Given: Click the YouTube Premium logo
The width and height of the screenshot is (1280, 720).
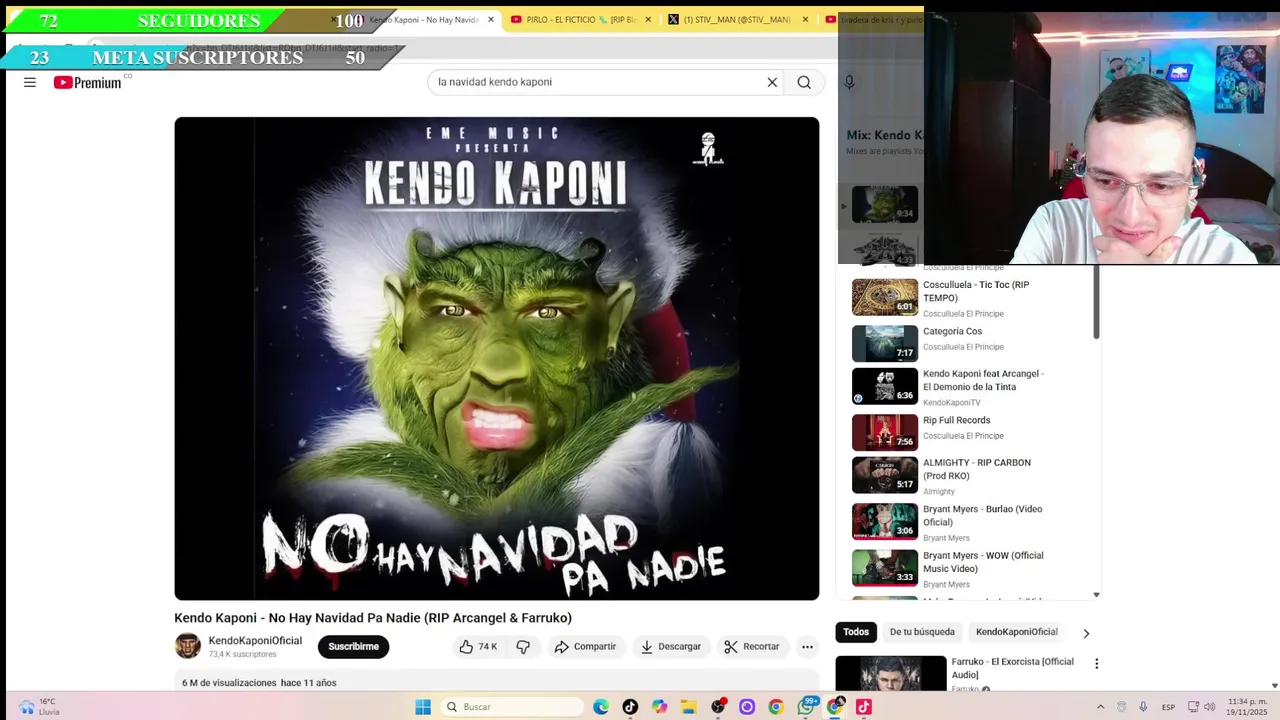Looking at the screenshot, I should 88,82.
